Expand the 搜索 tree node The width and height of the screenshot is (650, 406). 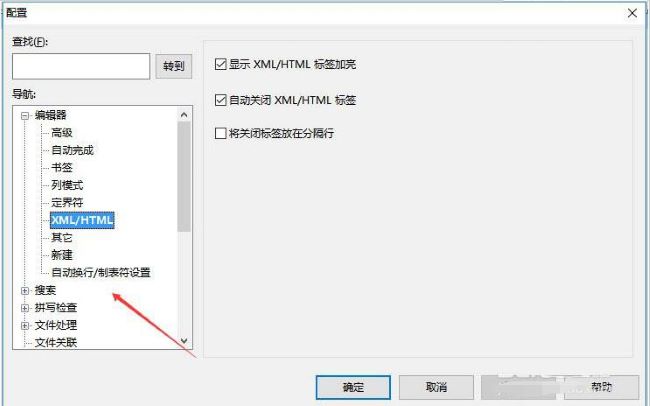[x=25, y=291]
